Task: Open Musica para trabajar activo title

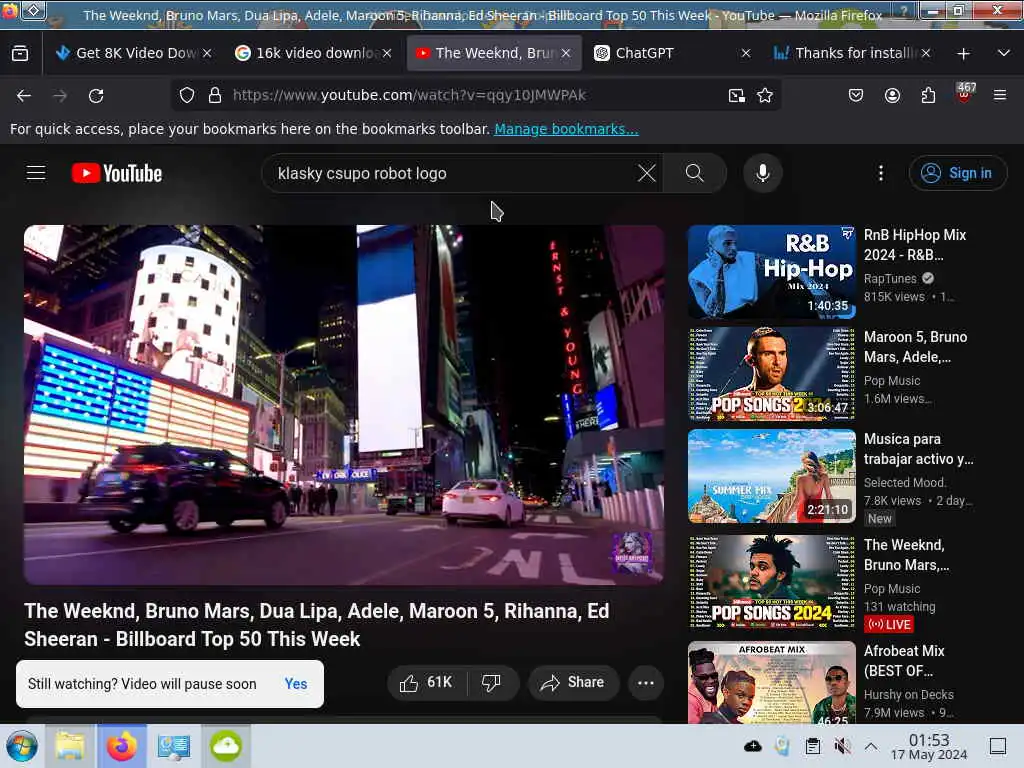Action: pyautogui.click(x=918, y=449)
